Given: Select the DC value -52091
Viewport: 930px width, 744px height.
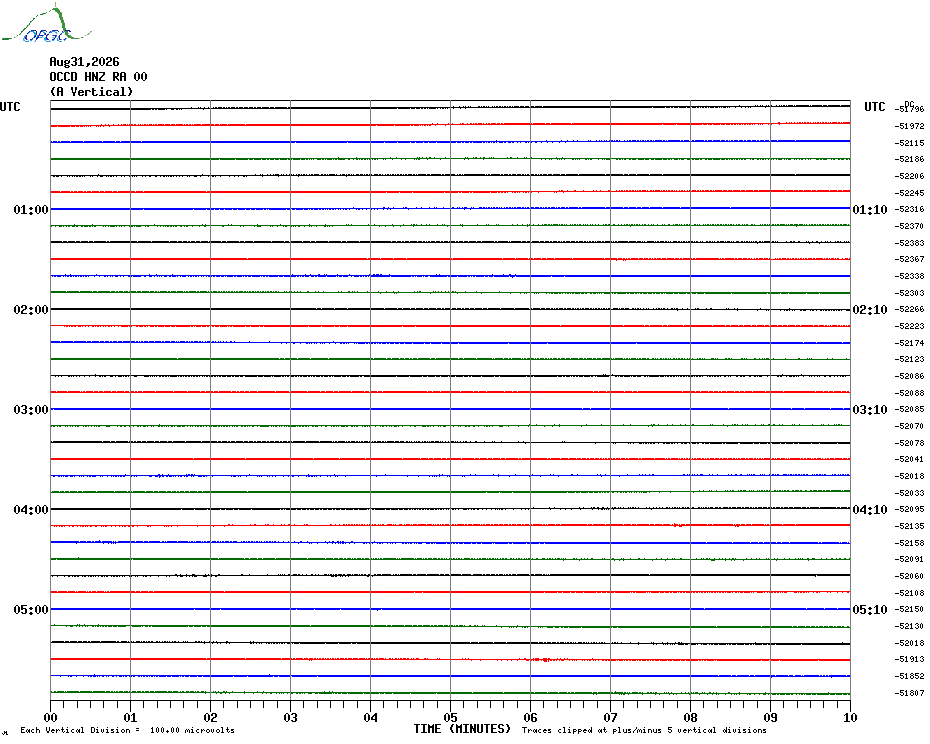Looking at the screenshot, I should 909,559.
